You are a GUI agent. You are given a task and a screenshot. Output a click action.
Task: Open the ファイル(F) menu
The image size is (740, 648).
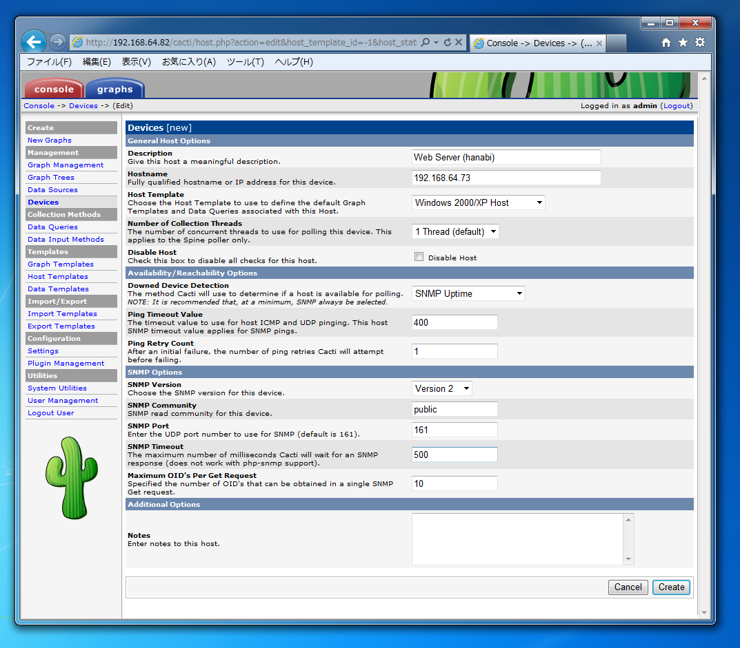49,62
